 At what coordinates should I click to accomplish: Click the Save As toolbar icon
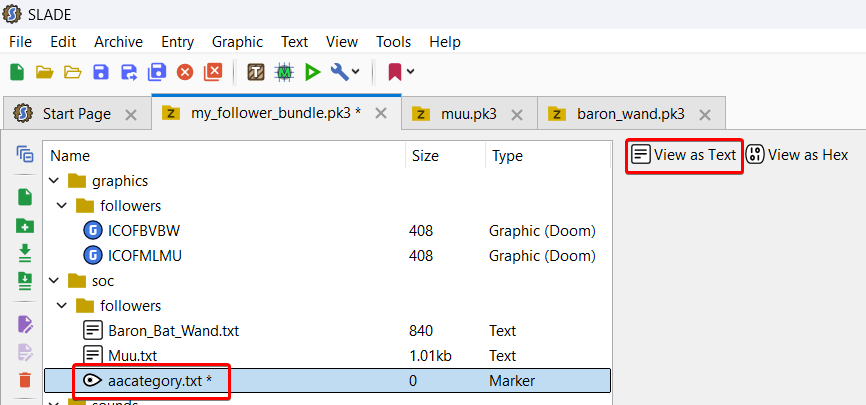[x=129, y=72]
